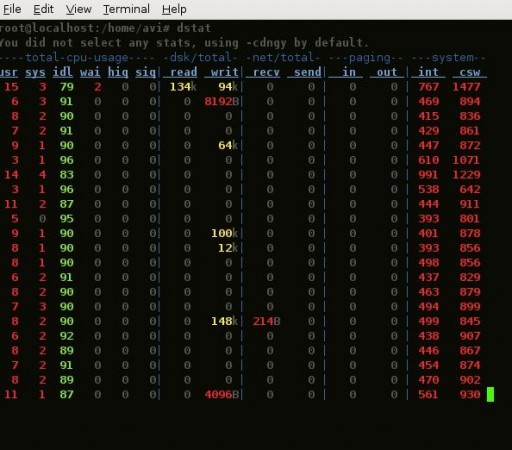
Task: Click the 'paging' section header
Action: pos(369,58)
